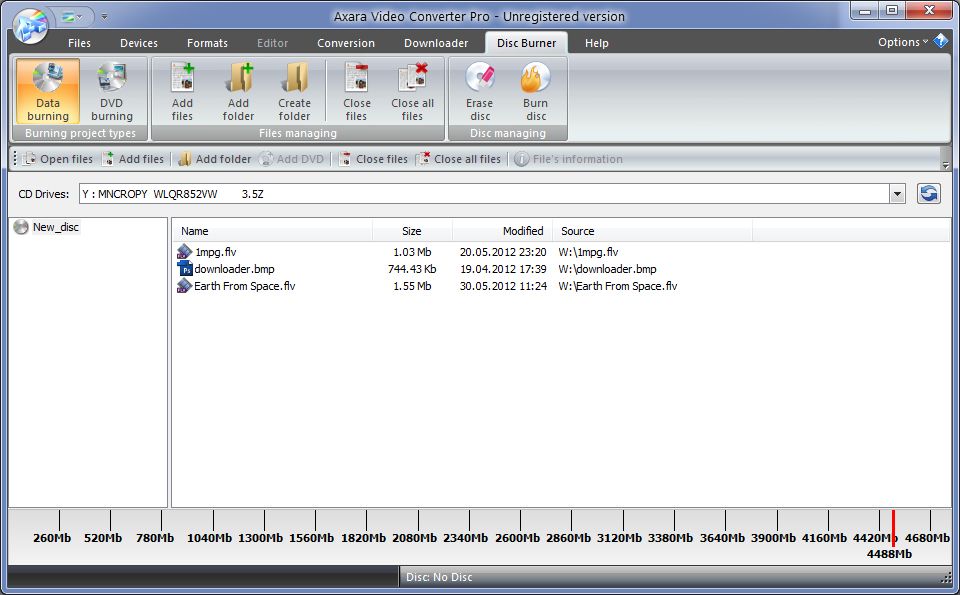
Task: Switch to the Conversion tab
Action: pos(346,43)
